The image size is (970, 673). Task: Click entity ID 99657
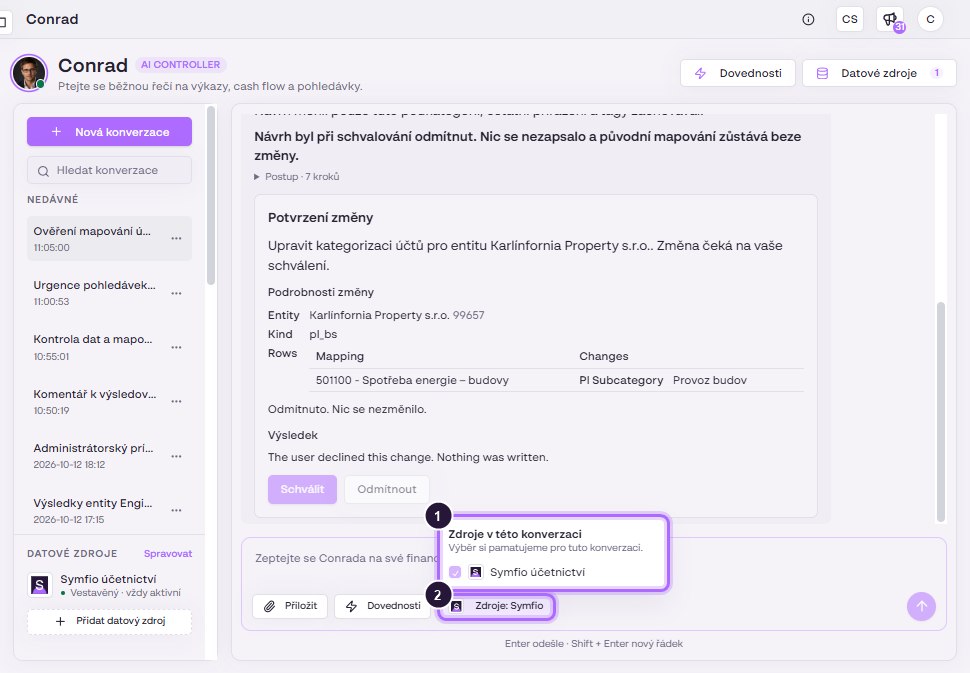[468, 315]
